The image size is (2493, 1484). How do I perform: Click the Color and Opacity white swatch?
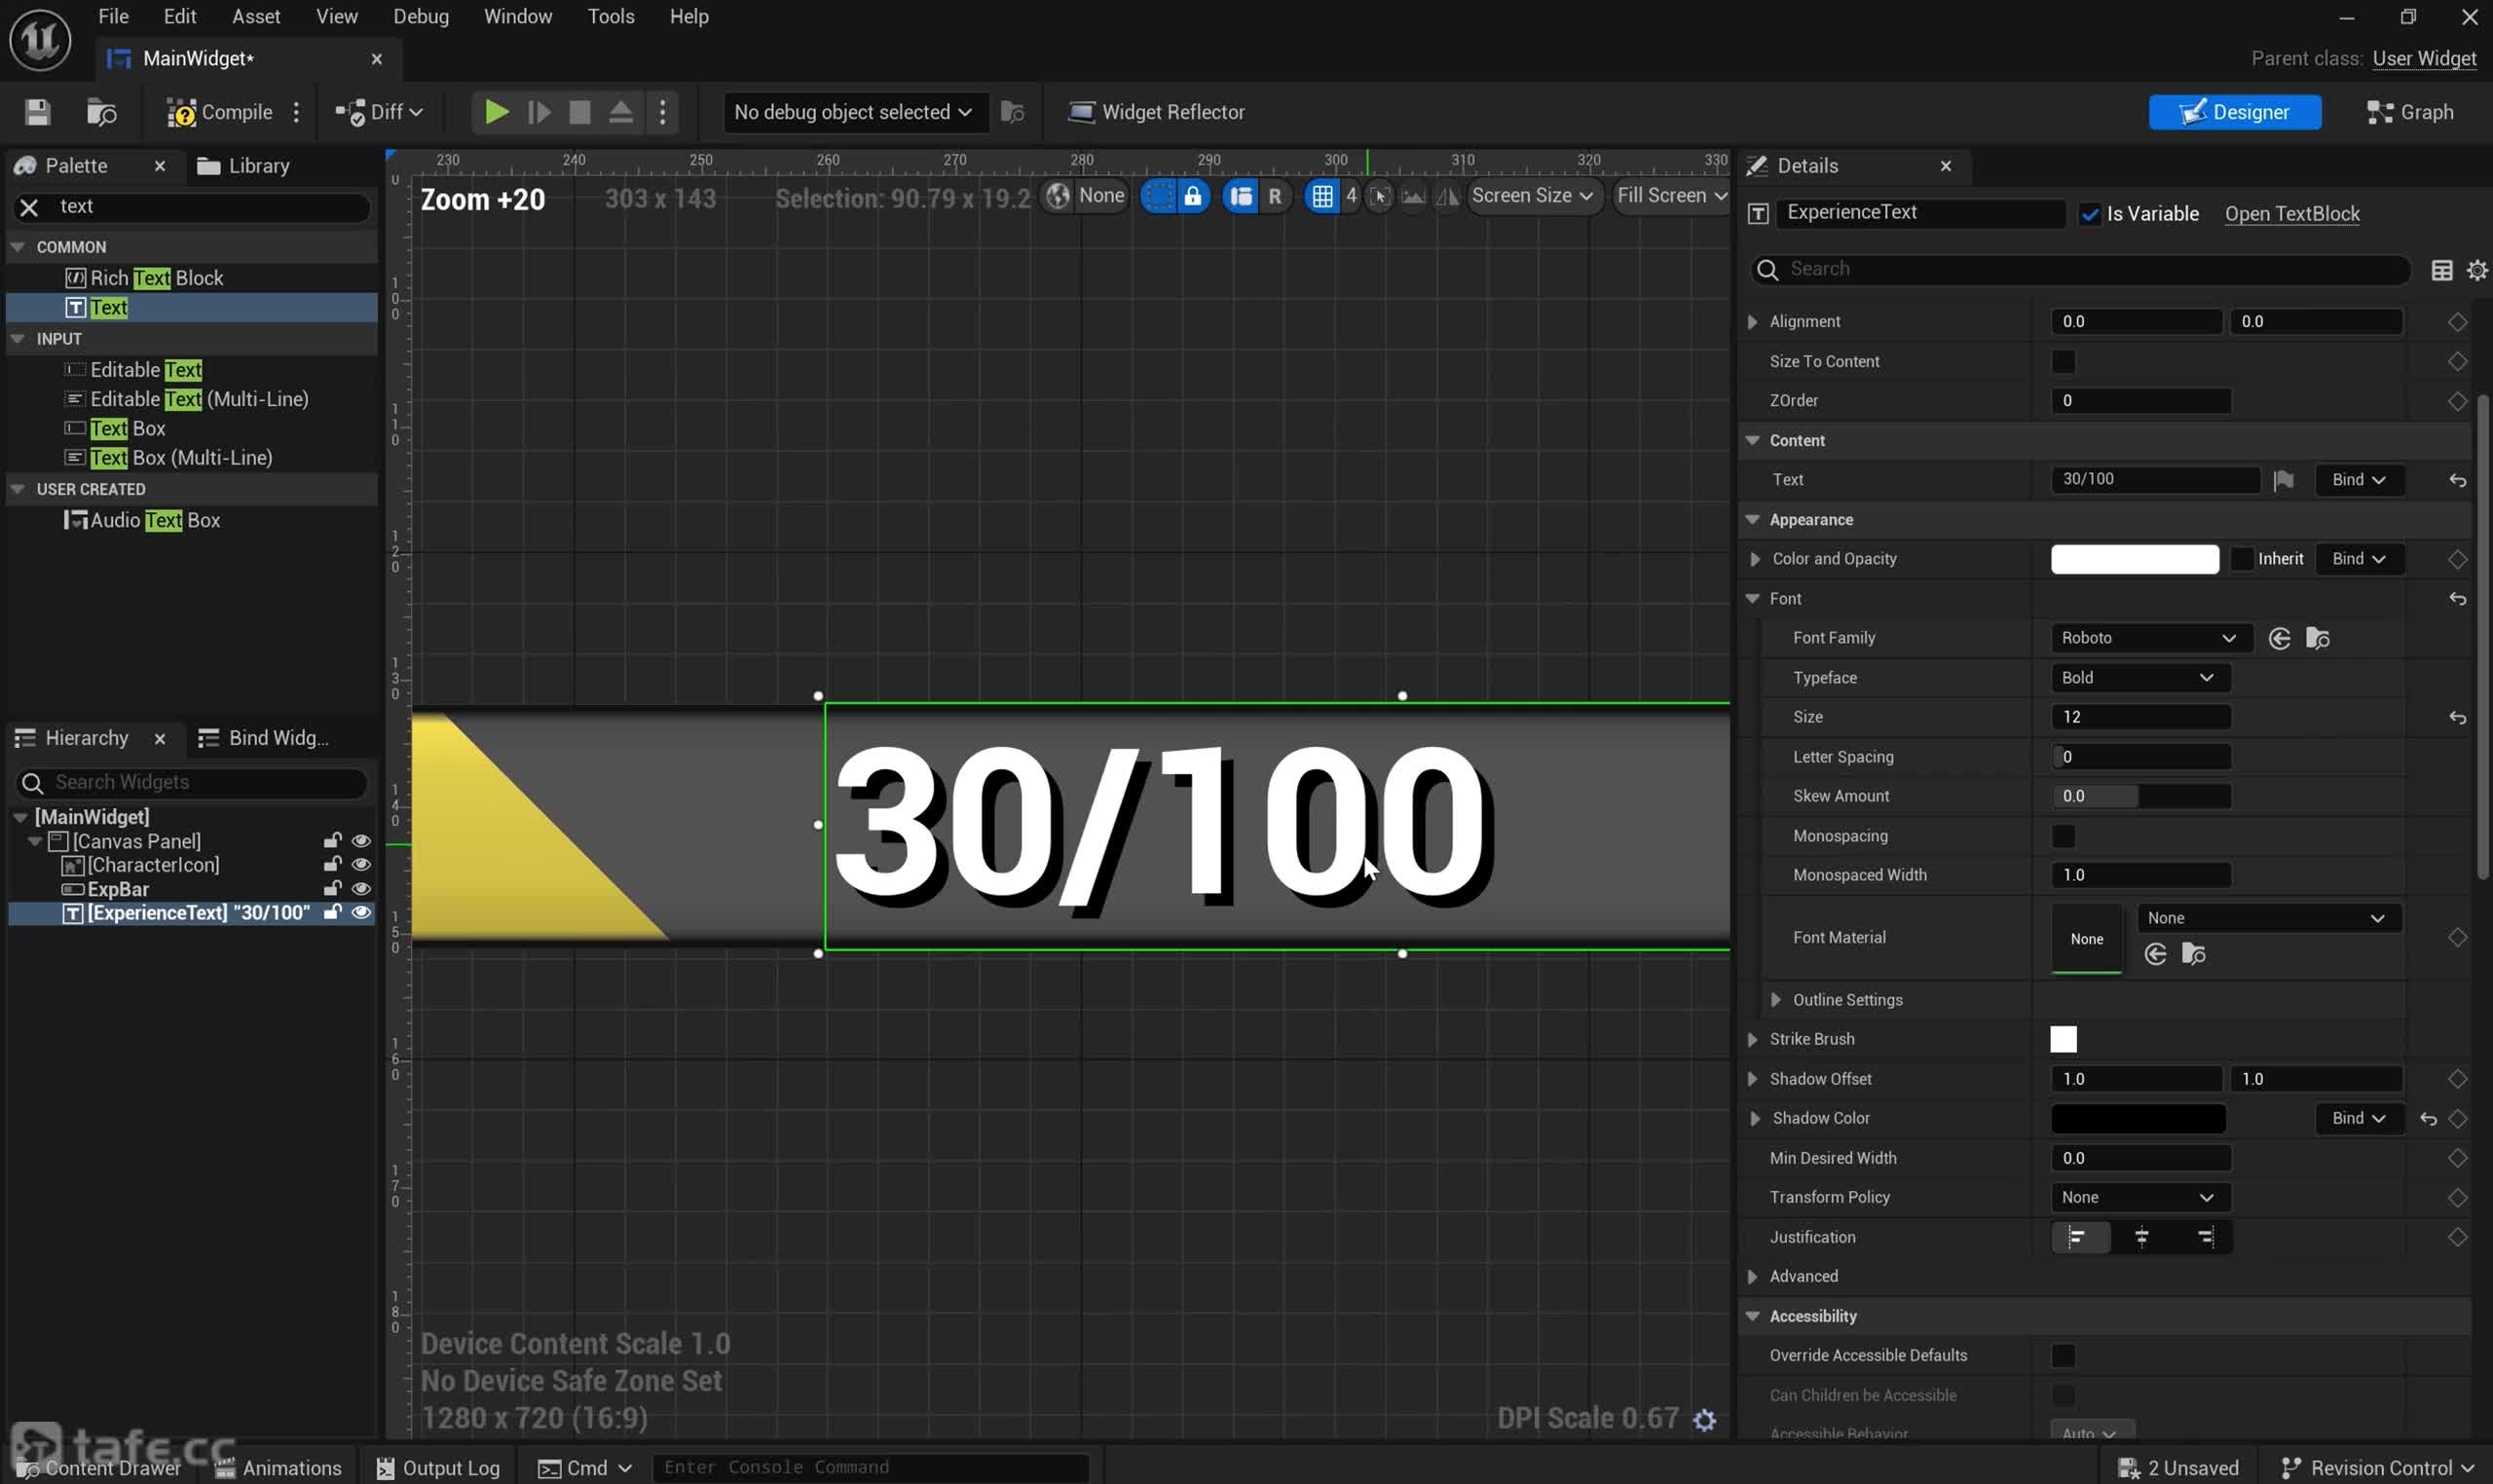coord(2134,559)
